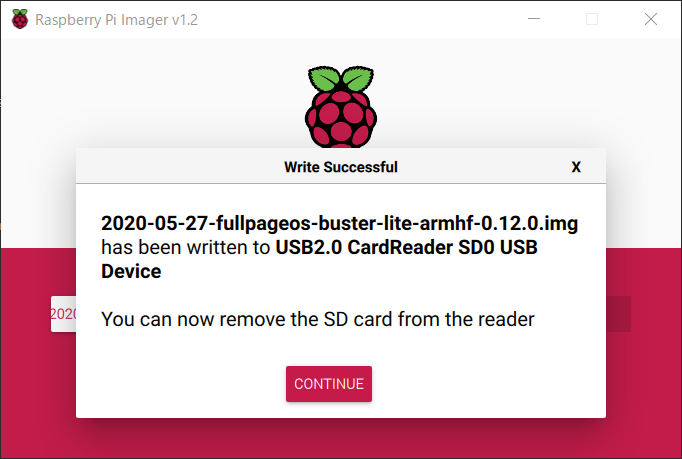
Task: Maximize the Raspberry Pi Imager window
Action: (x=592, y=19)
